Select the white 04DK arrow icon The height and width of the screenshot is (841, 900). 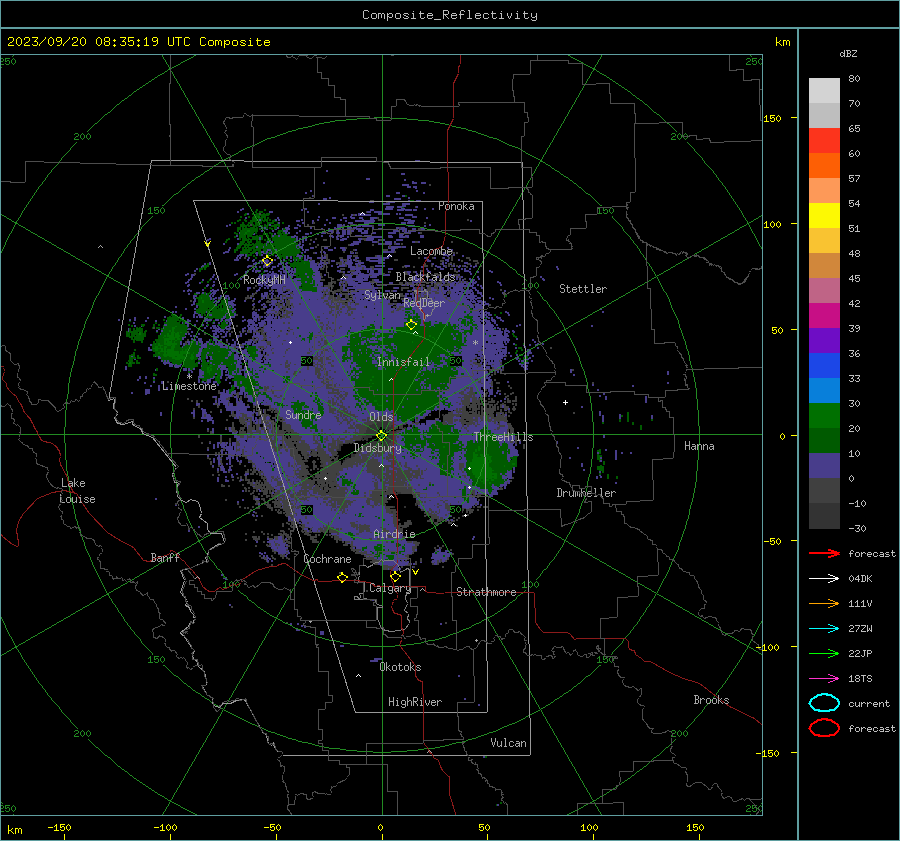824,578
